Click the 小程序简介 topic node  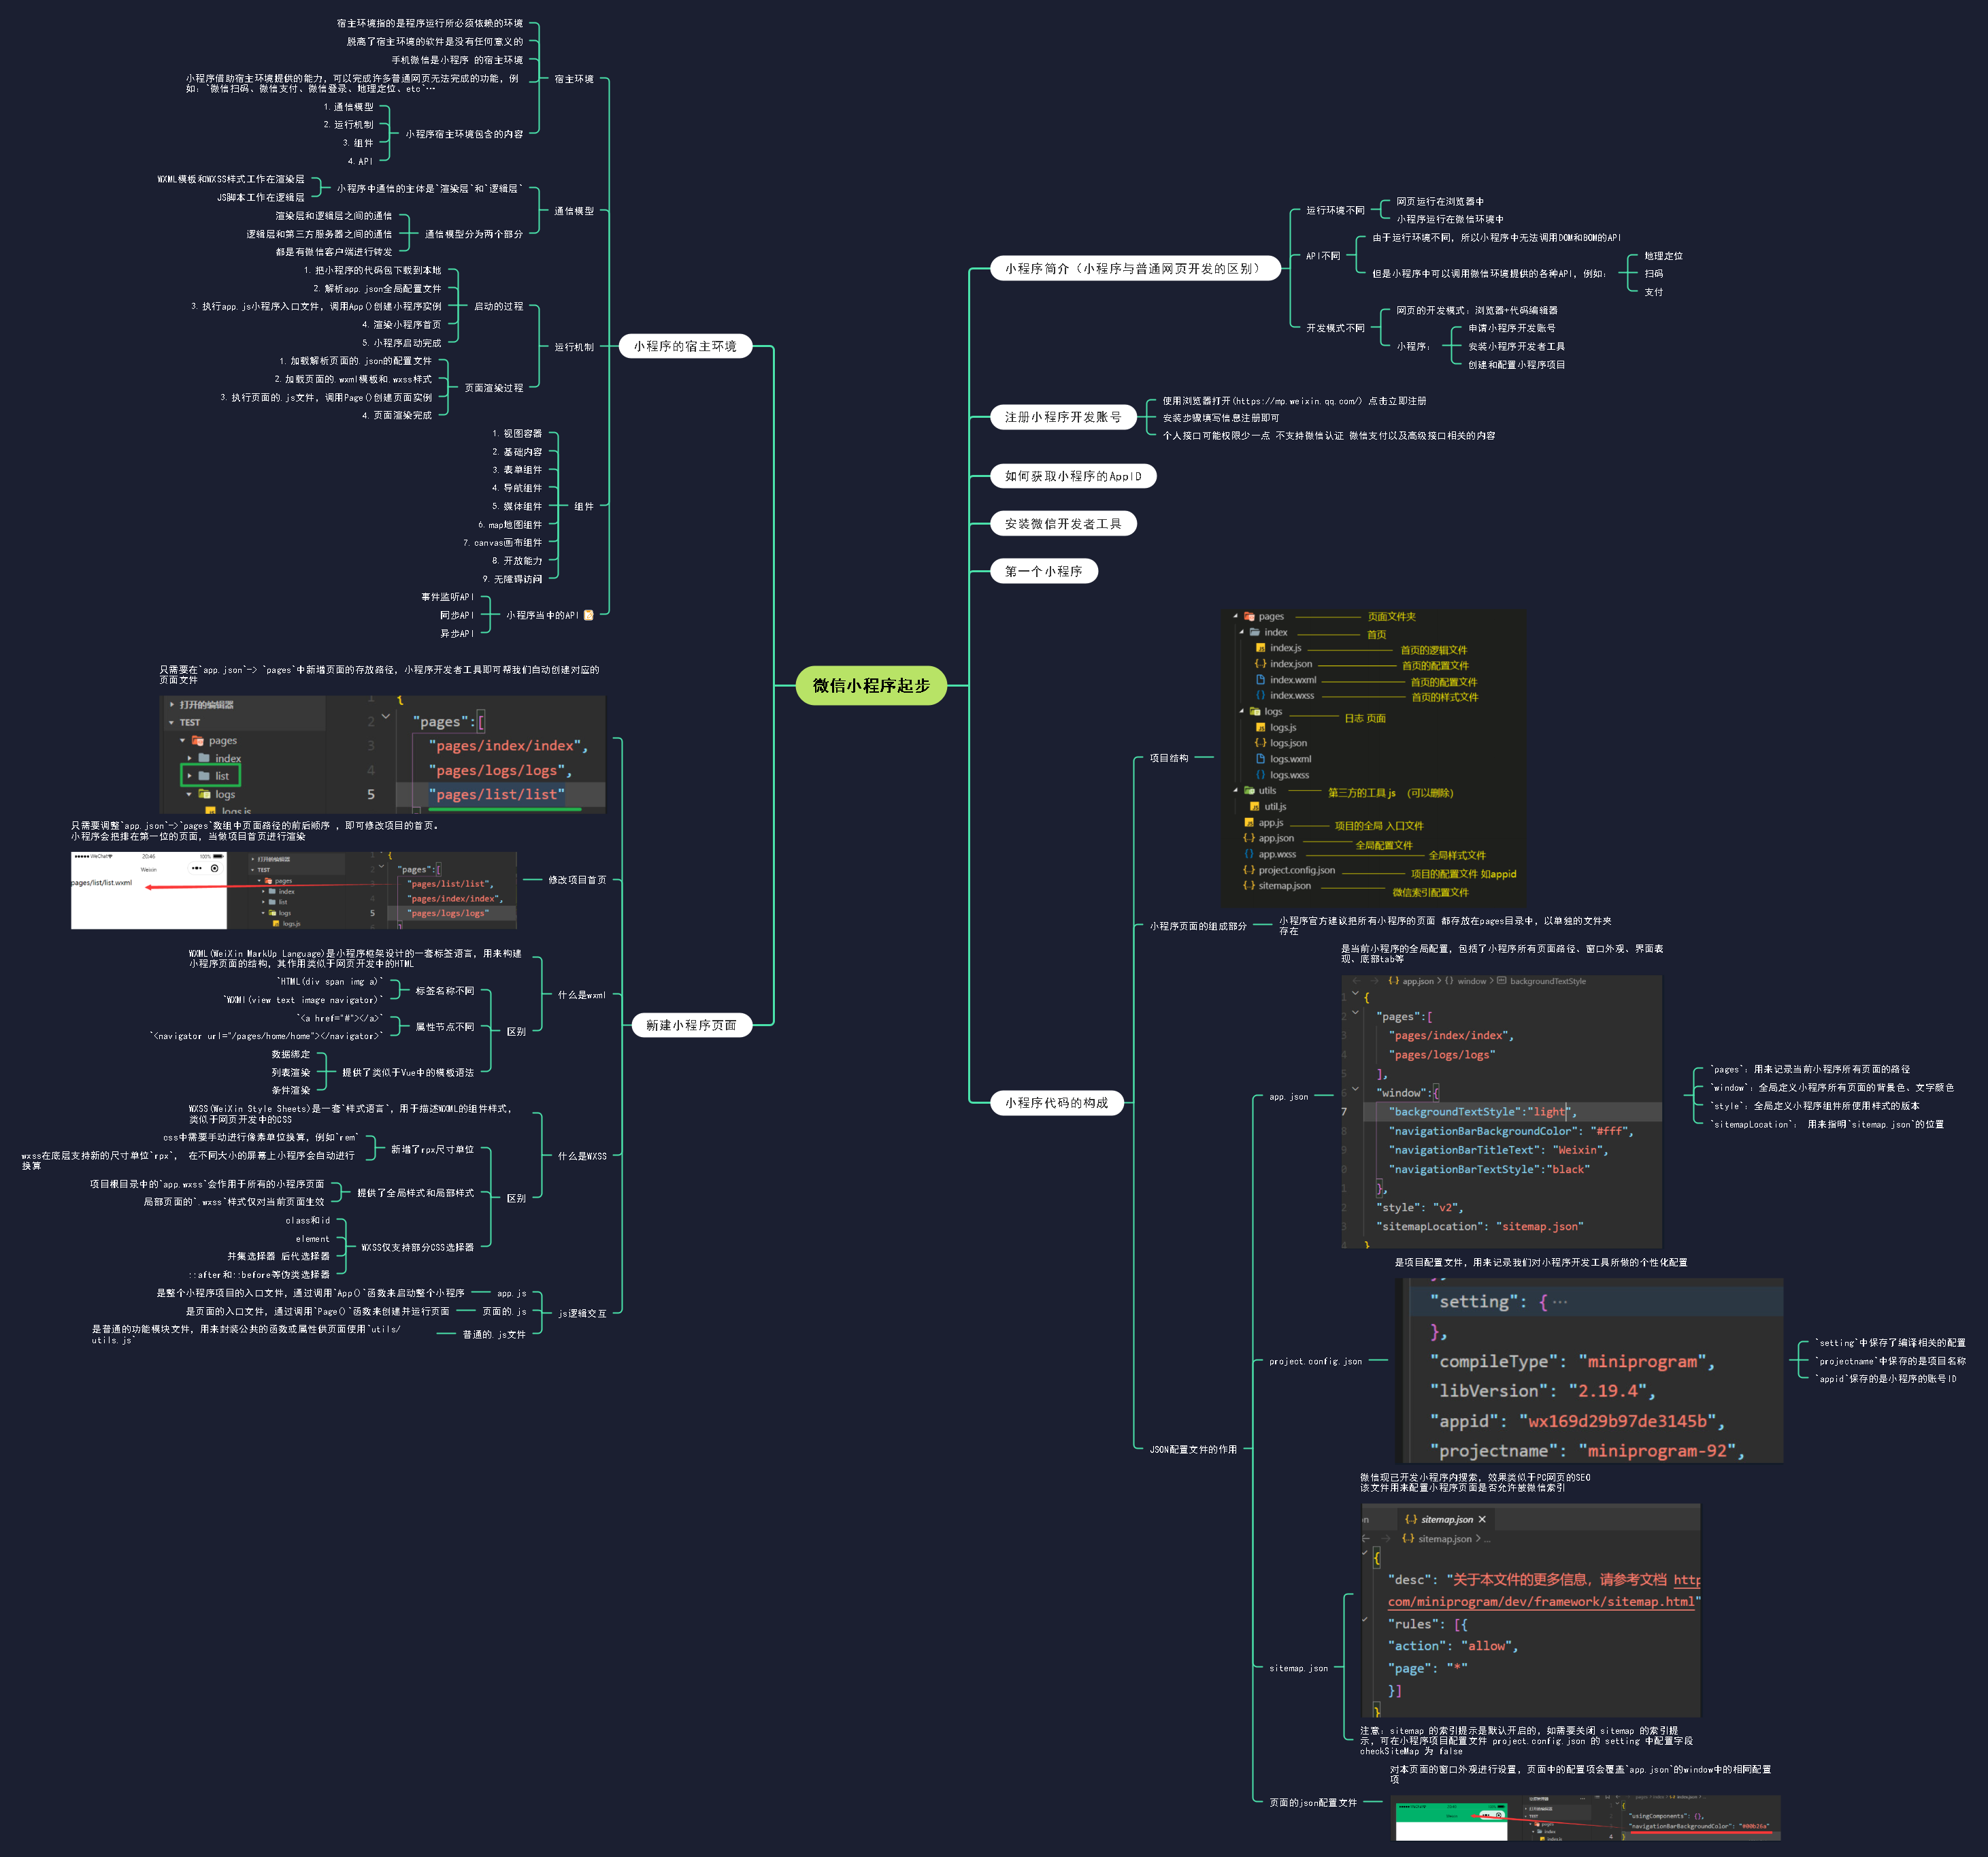(1135, 268)
